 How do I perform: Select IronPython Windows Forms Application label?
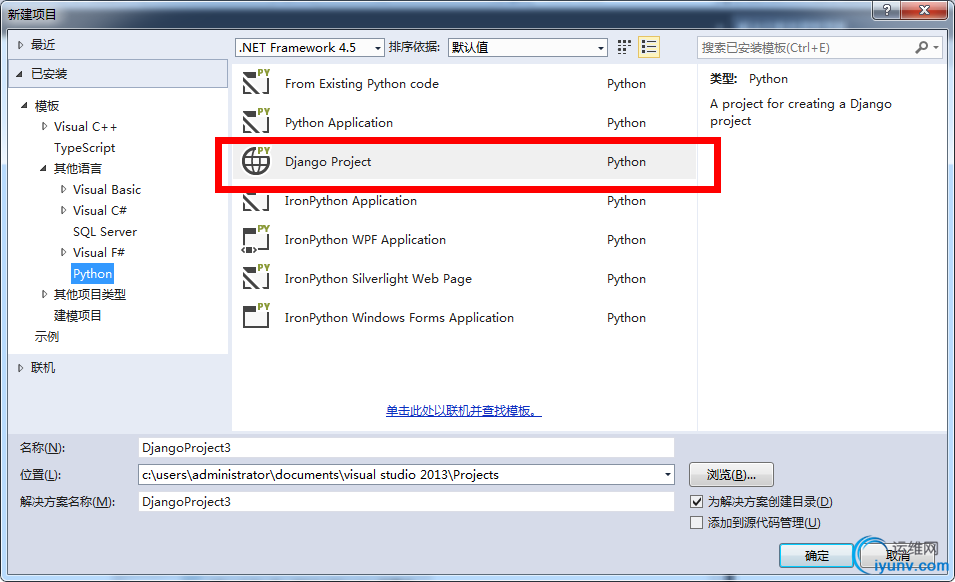(x=399, y=317)
